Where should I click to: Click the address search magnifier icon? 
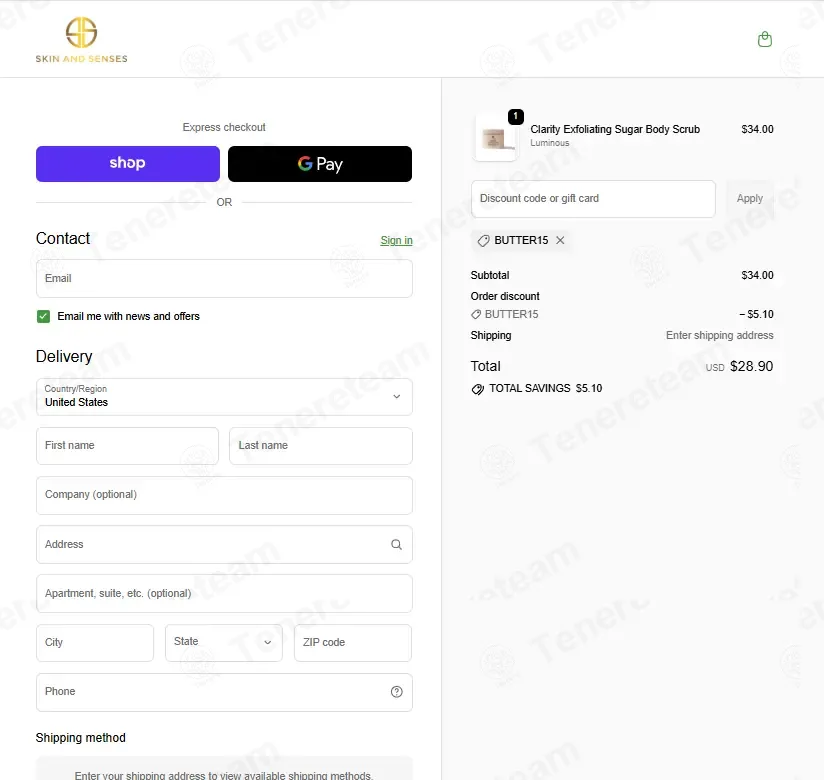point(396,545)
